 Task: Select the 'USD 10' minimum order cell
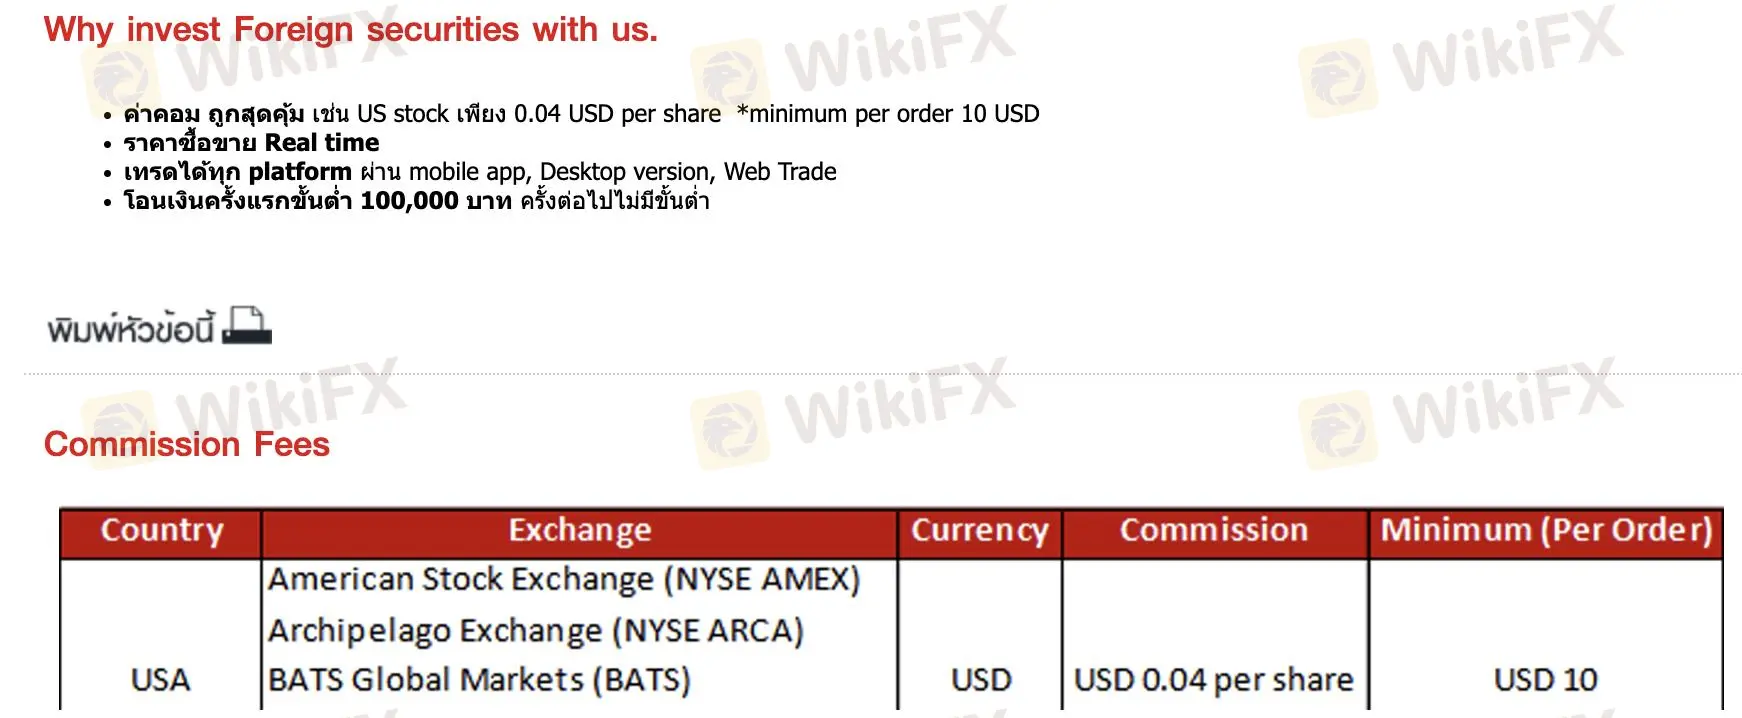pos(1545,680)
